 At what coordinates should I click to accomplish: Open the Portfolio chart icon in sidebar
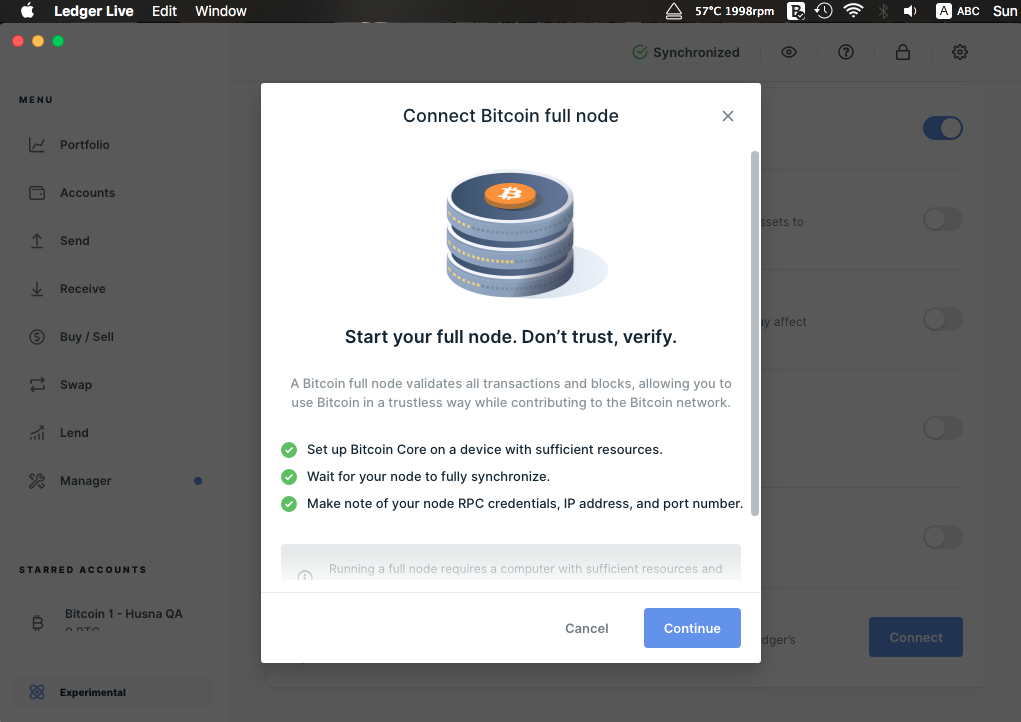(37, 145)
